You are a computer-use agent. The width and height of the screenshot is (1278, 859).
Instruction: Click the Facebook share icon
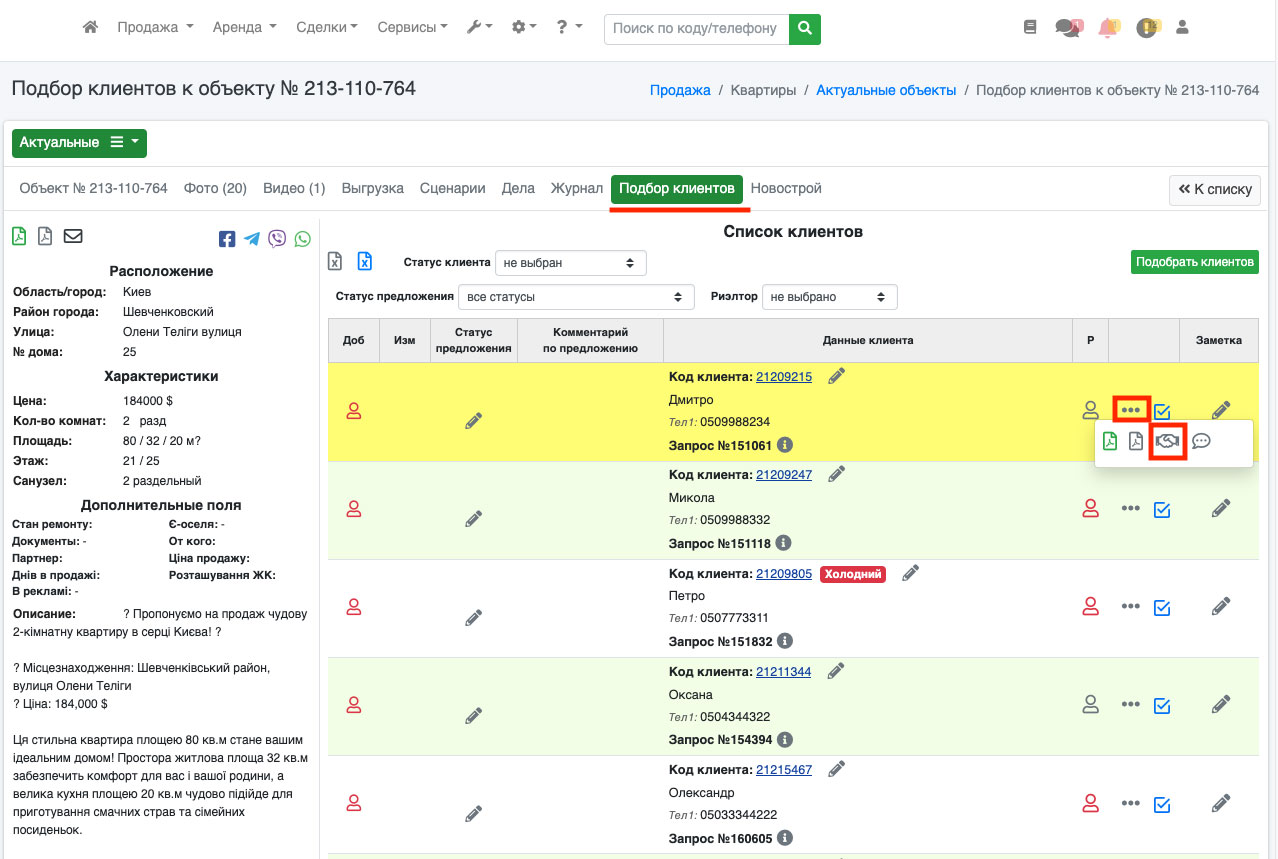click(x=227, y=239)
